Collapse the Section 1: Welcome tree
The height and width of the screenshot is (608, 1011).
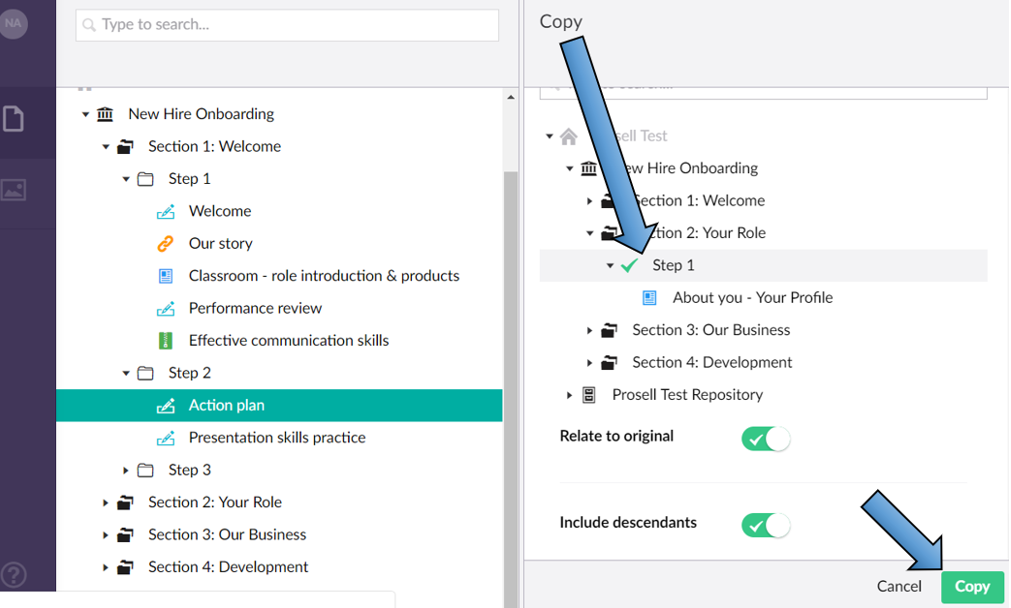click(106, 146)
